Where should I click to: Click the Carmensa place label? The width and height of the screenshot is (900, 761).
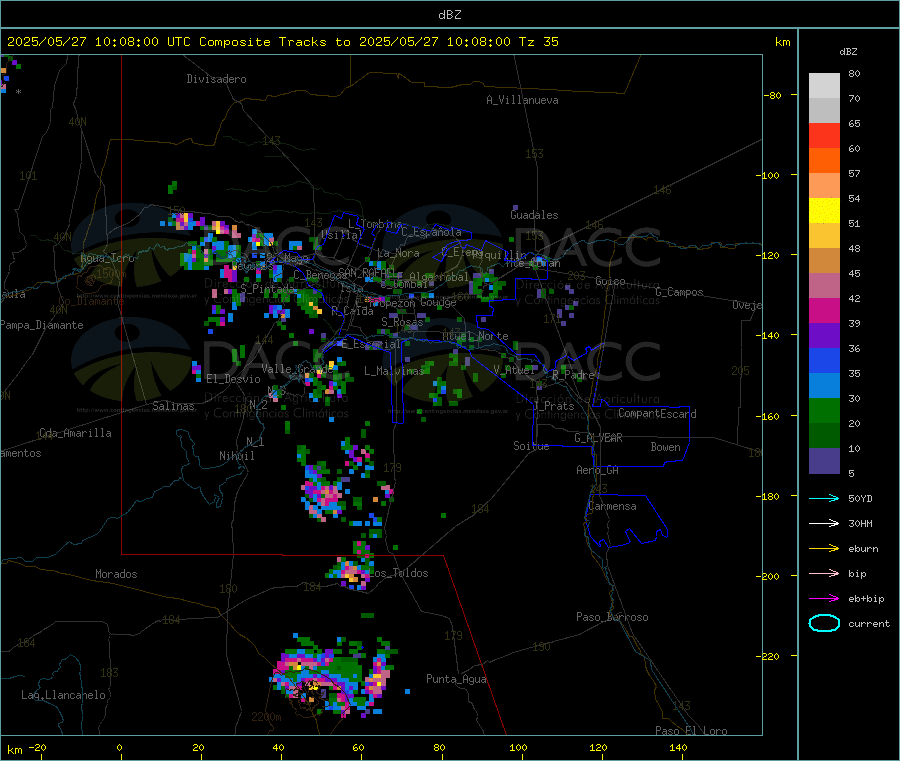612,506
